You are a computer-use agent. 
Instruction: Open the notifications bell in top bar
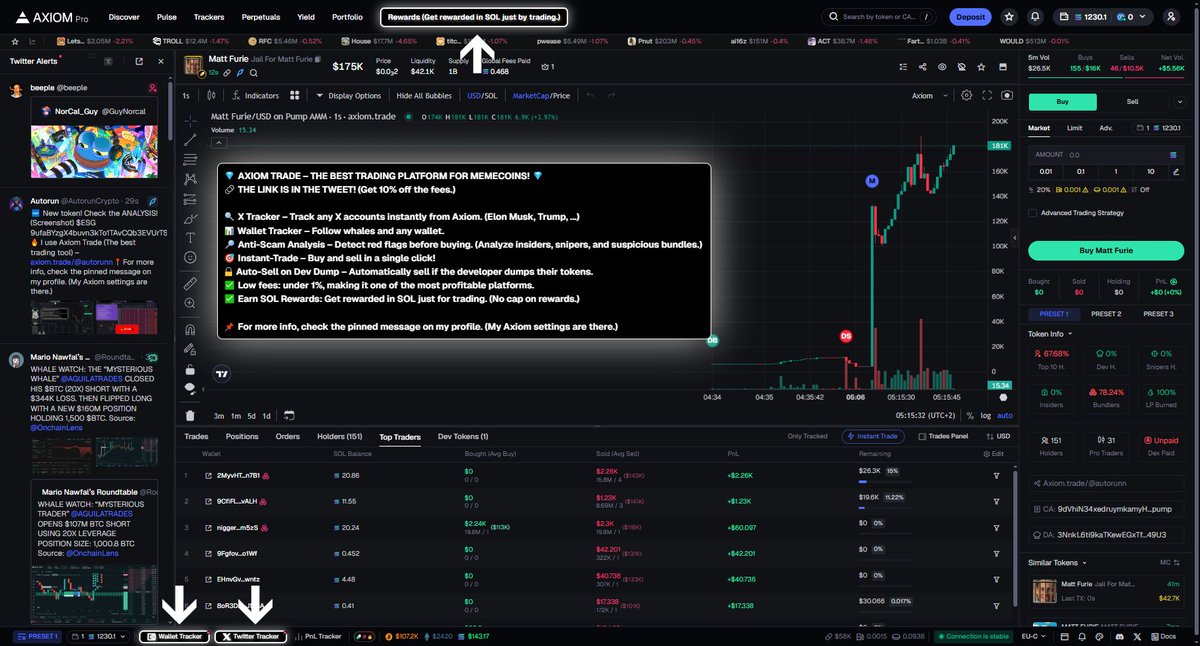click(x=1035, y=17)
